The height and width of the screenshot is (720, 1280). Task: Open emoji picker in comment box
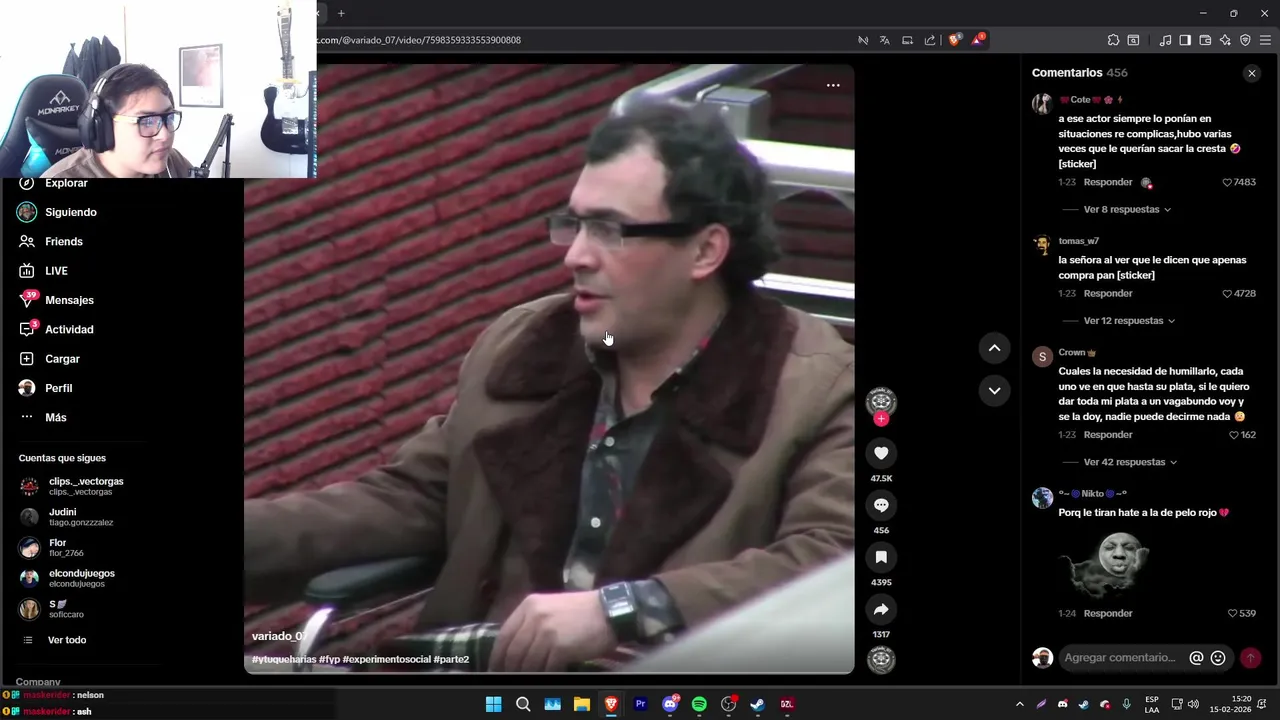click(1218, 658)
